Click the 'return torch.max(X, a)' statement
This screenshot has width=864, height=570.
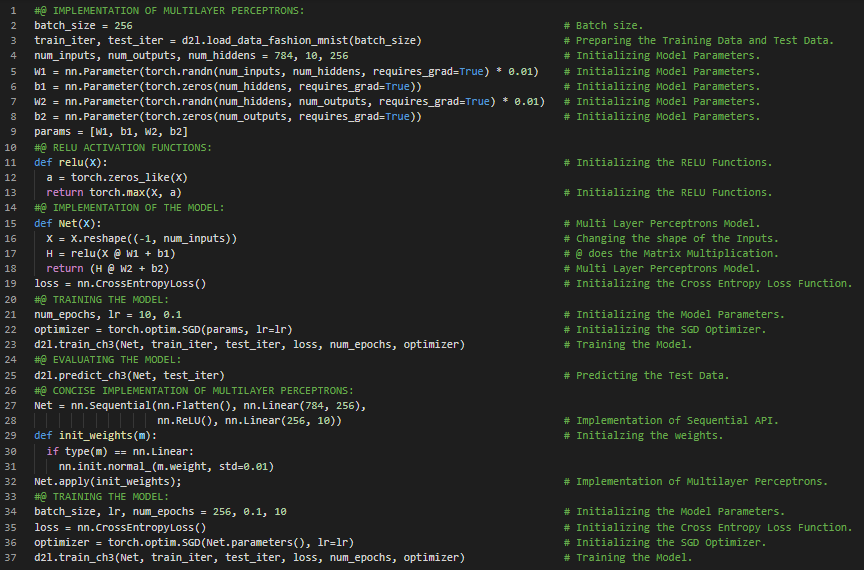(x=114, y=192)
